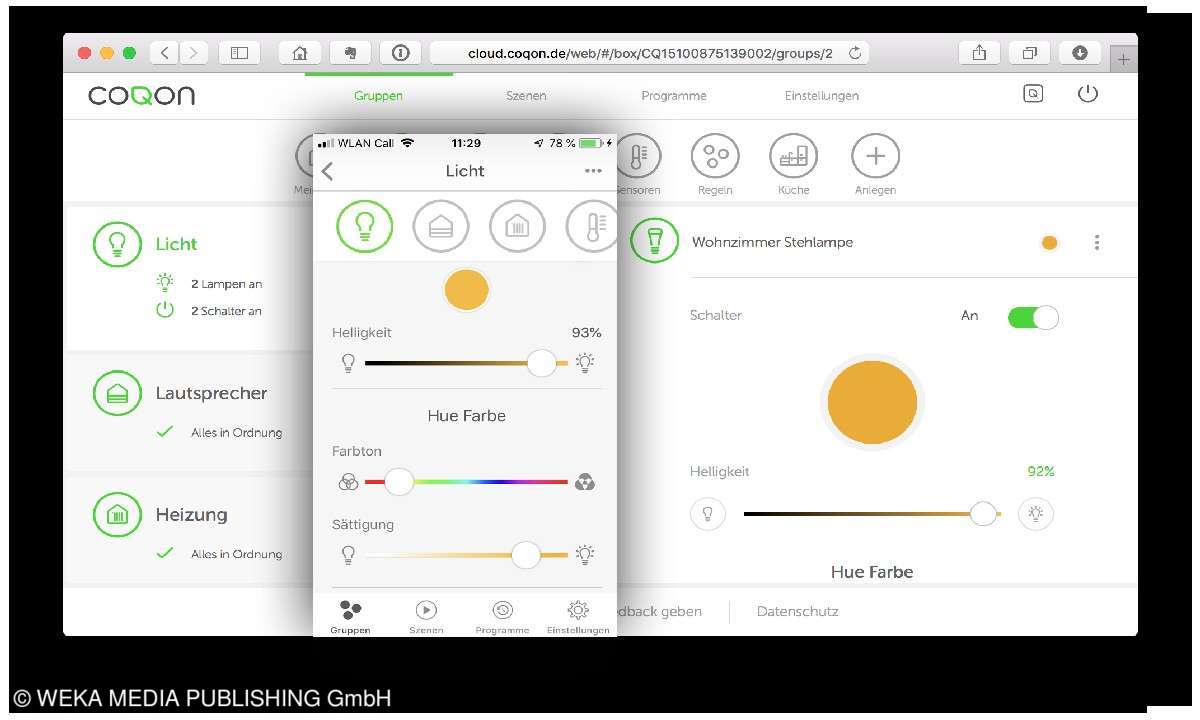
Task: Toggle the Safari sidebar button
Action: coord(239,53)
